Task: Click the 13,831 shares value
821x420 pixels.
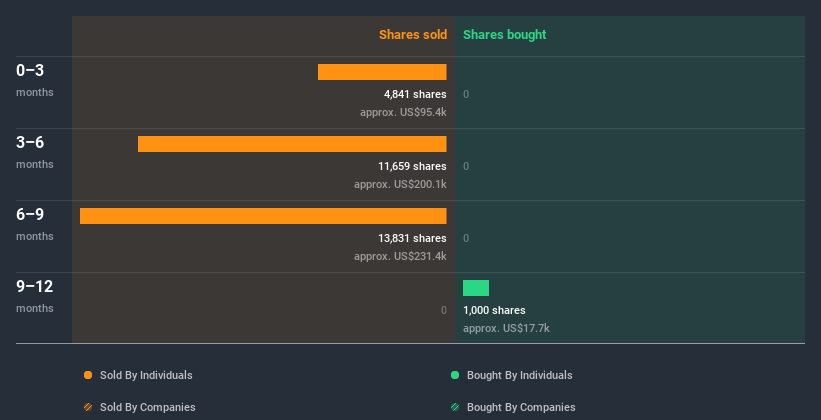Action: (413, 238)
